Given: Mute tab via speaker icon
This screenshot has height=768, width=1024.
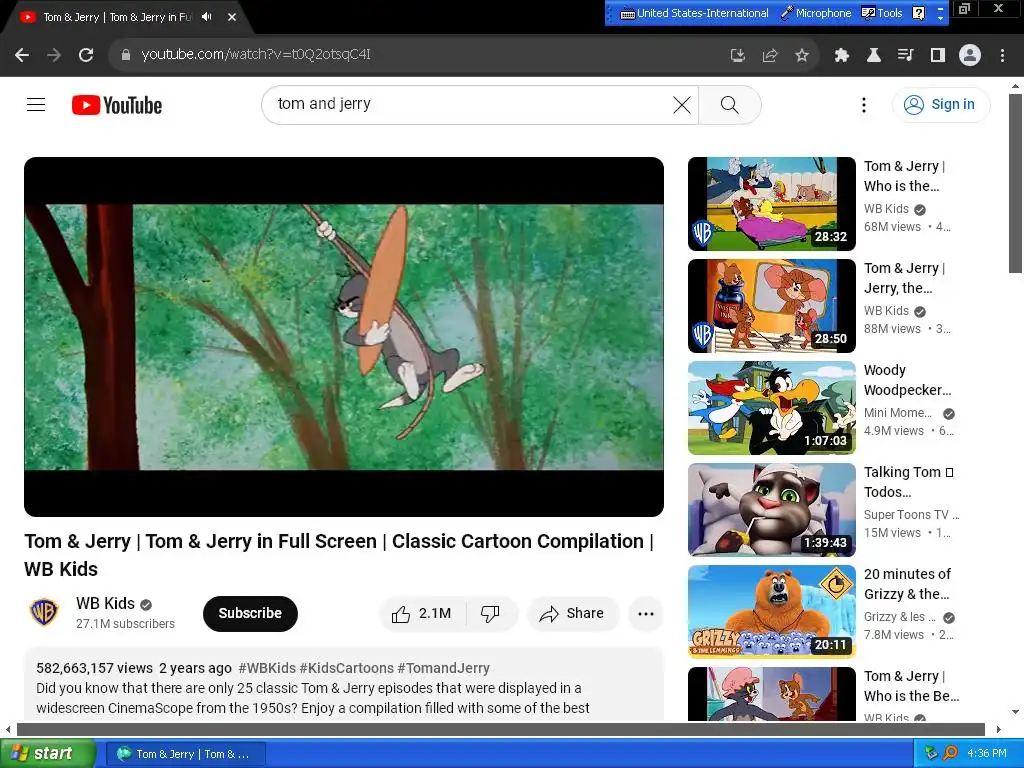Looking at the screenshot, I should (206, 17).
